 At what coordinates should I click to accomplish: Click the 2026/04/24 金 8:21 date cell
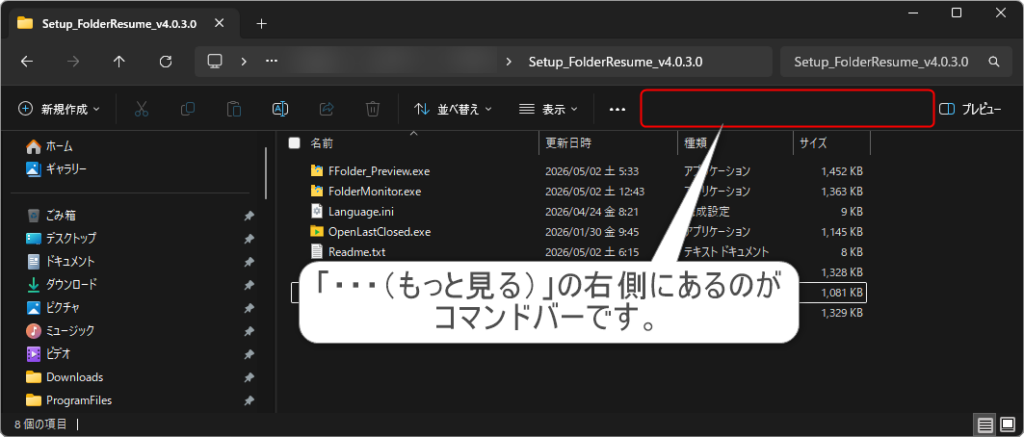pos(591,212)
